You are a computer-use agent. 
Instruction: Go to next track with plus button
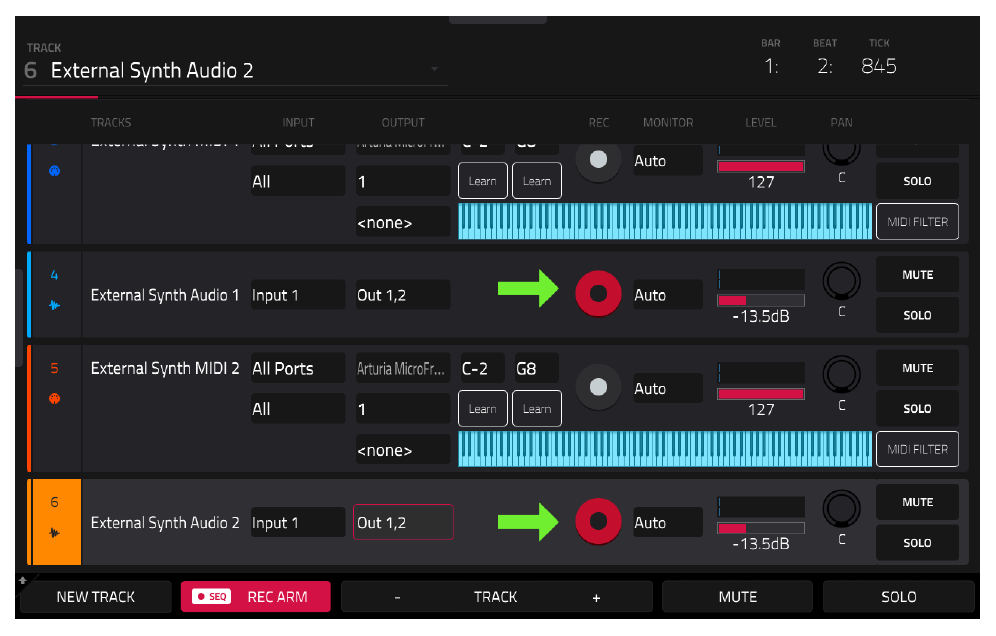(596, 597)
